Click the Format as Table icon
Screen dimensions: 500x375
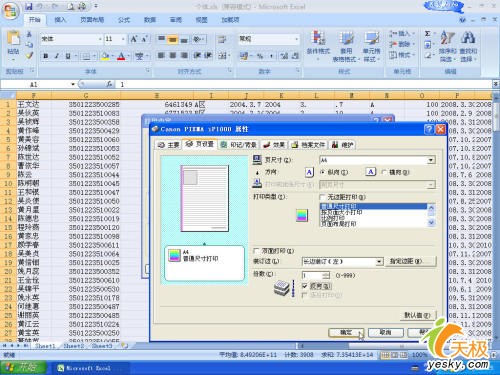pos(347,38)
